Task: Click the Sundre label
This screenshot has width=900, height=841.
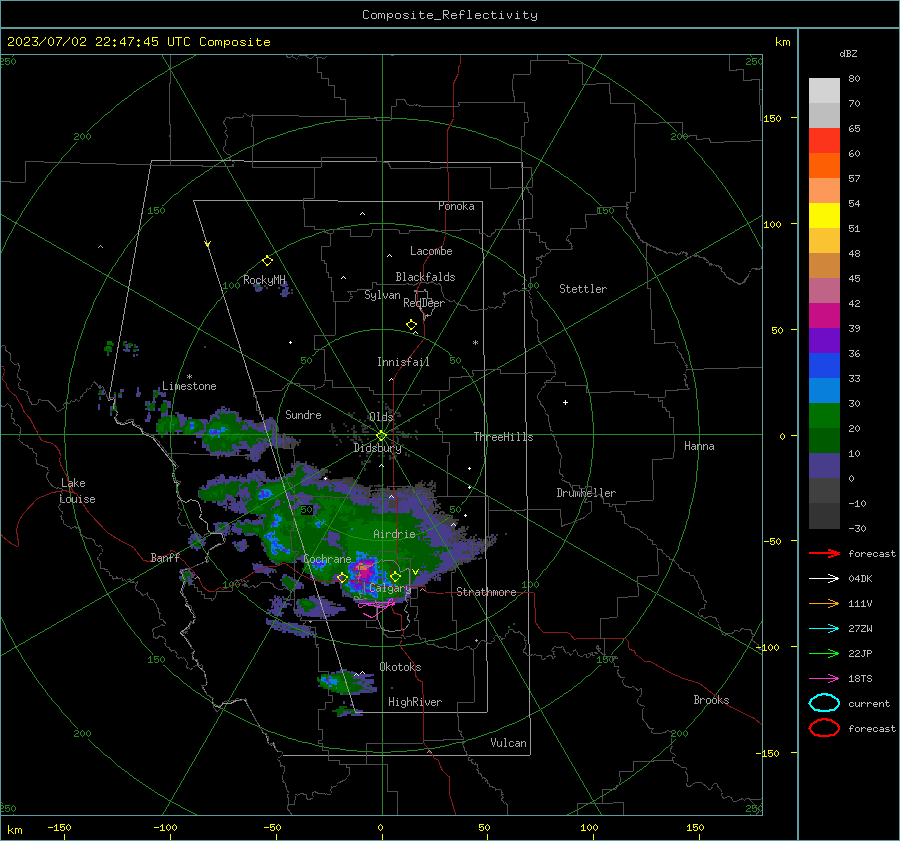Action: tap(303, 414)
